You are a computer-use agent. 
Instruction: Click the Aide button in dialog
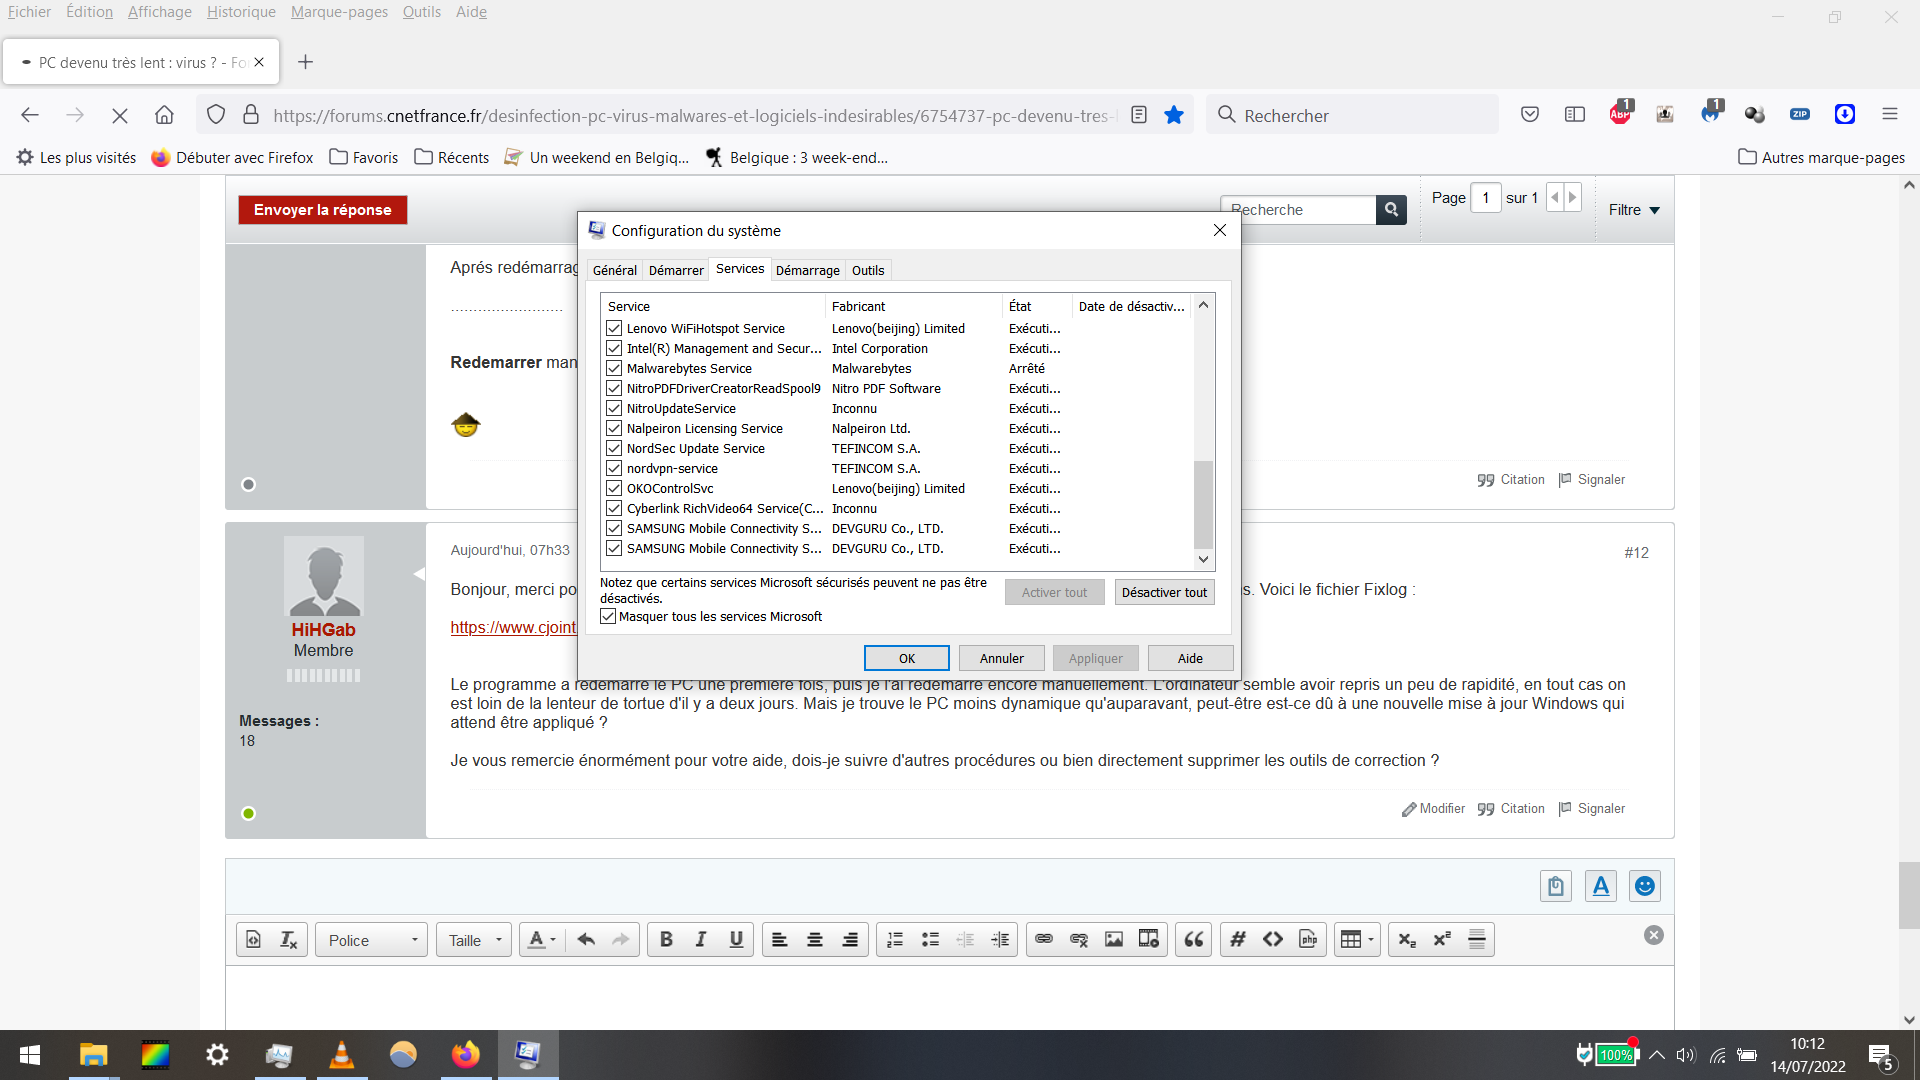point(1190,658)
